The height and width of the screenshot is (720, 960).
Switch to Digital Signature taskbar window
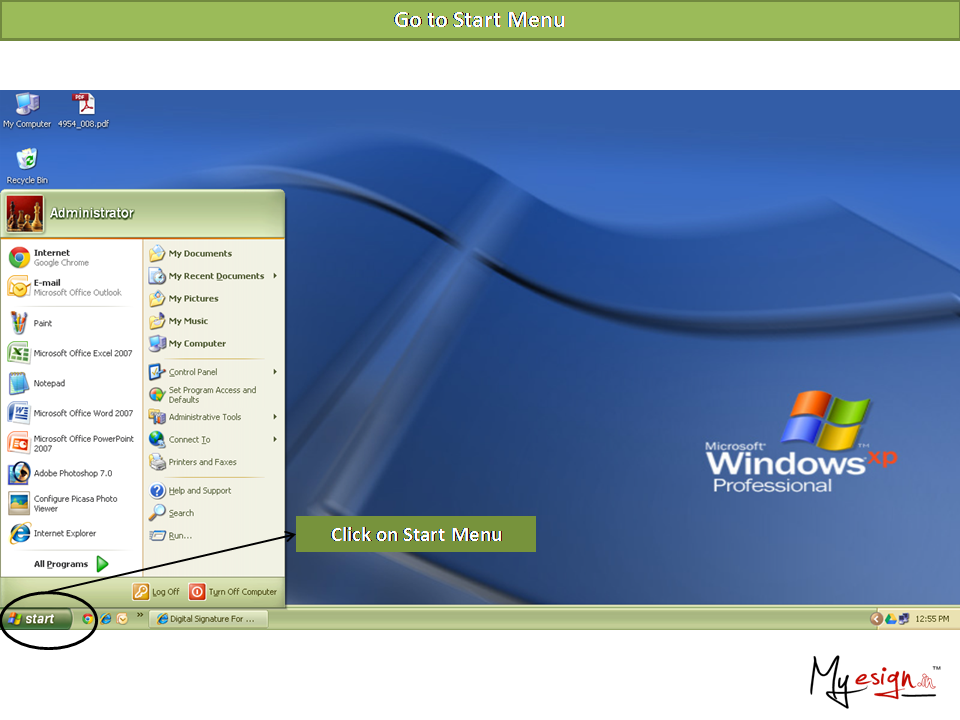click(208, 619)
